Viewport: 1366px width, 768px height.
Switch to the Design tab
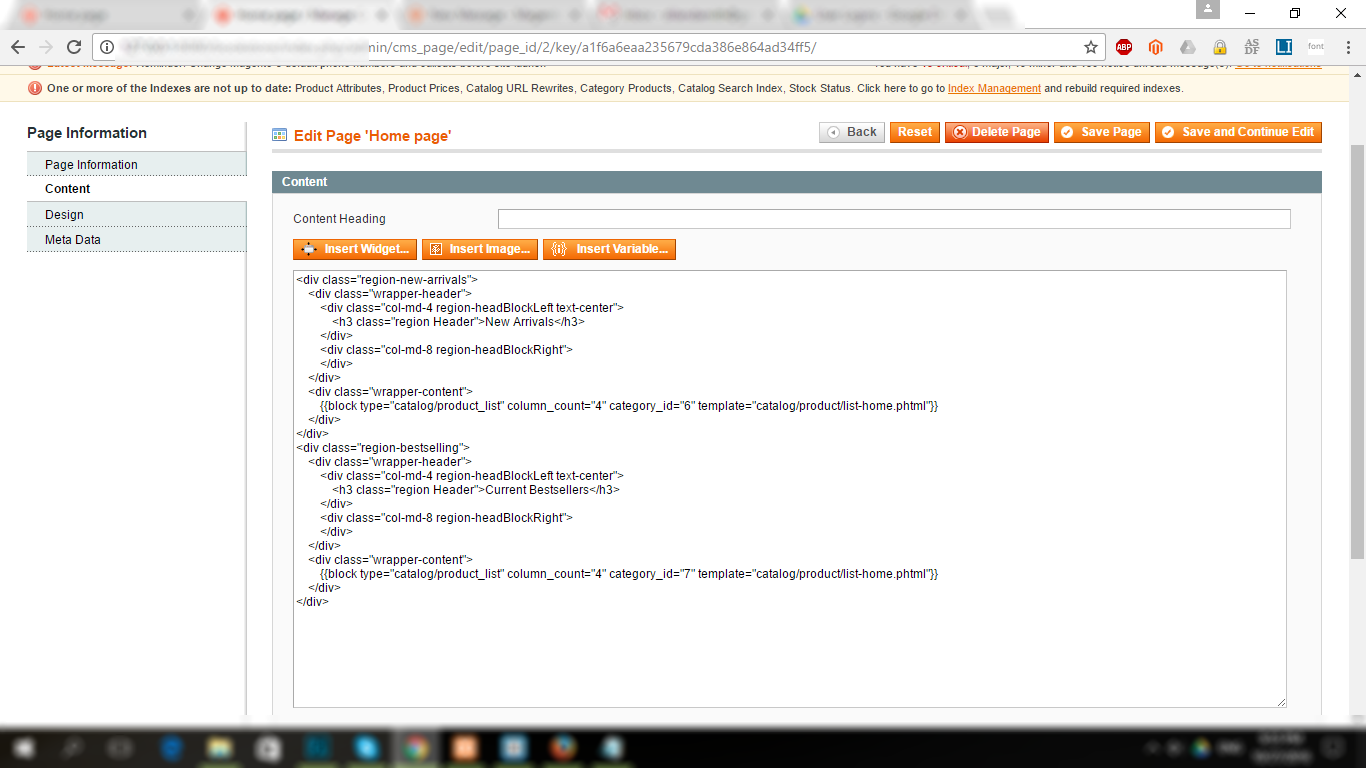pos(64,215)
